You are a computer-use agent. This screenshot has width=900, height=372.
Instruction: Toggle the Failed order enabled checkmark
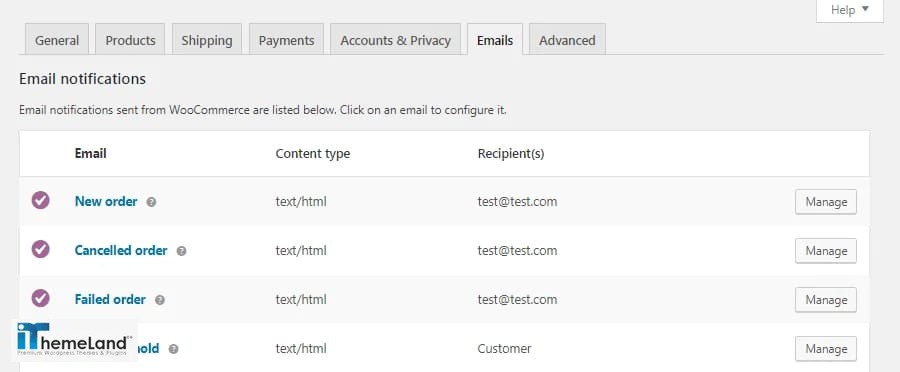pos(40,298)
